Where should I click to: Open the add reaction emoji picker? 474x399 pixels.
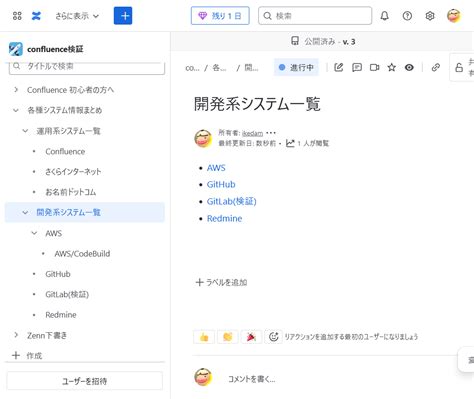click(274, 337)
